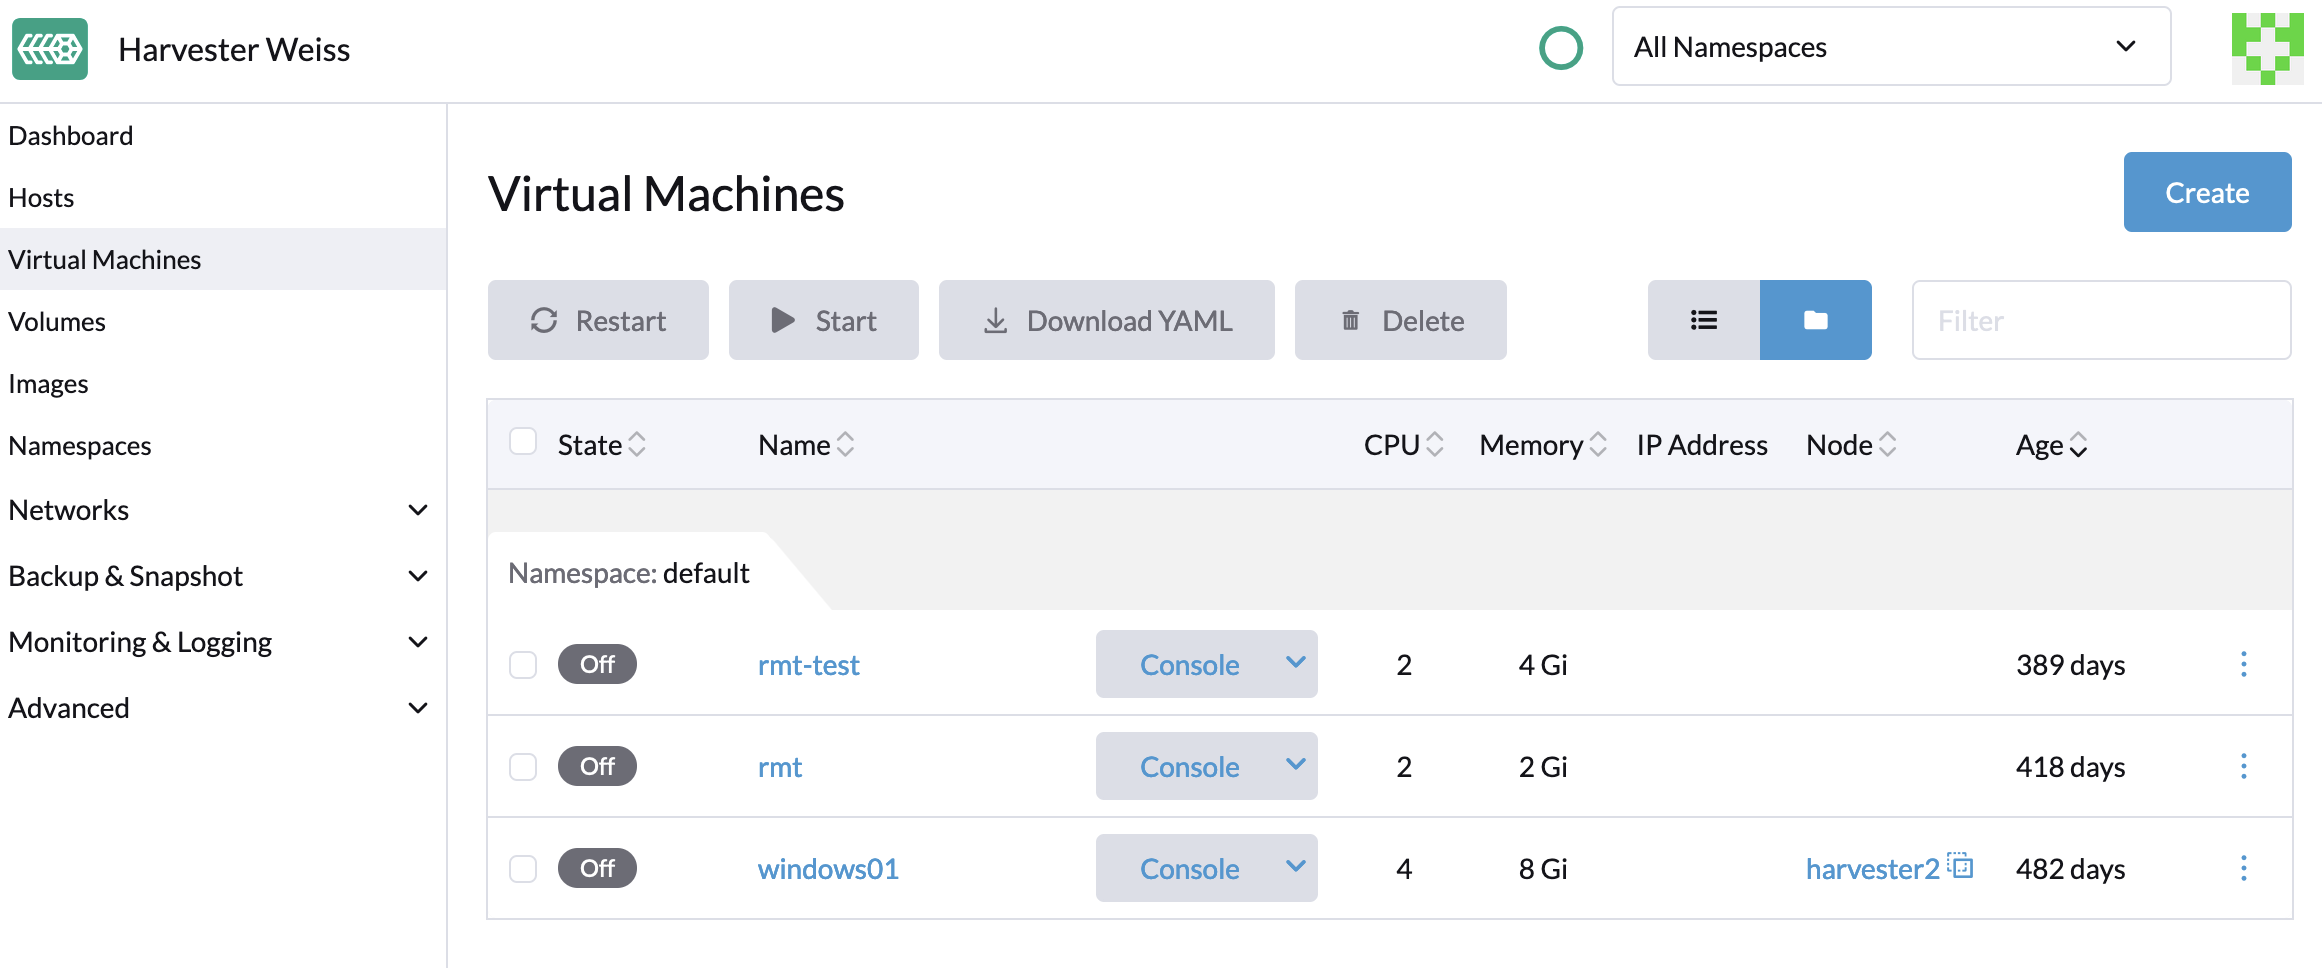Check the checkbox for rmt-test
2322x968 pixels.
coord(523,664)
